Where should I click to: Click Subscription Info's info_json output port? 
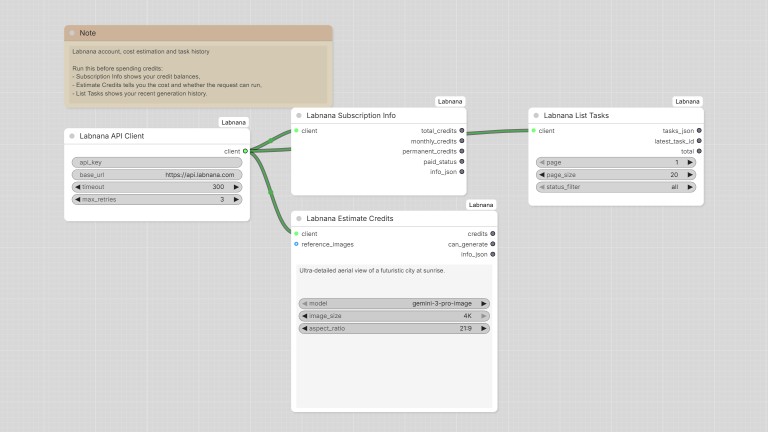[x=462, y=172]
